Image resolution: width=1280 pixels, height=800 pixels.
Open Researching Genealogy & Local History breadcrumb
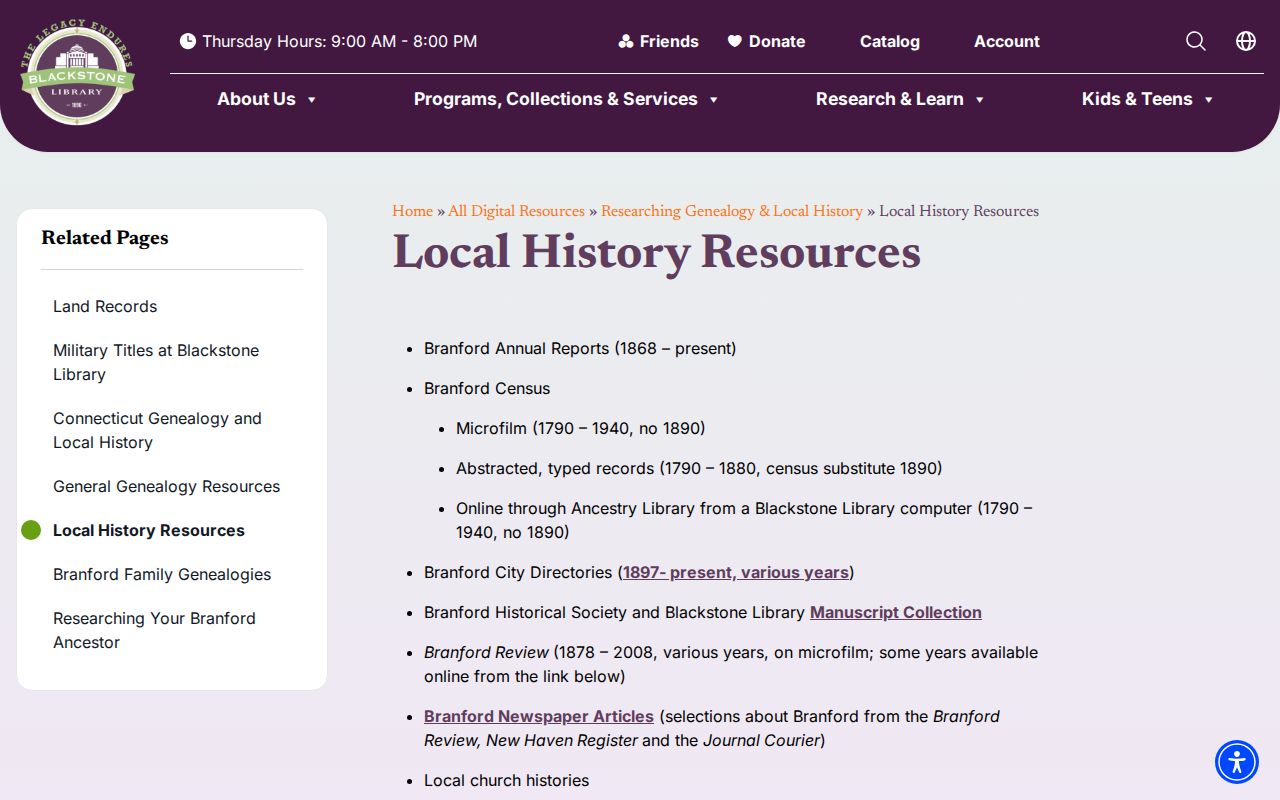tap(732, 211)
